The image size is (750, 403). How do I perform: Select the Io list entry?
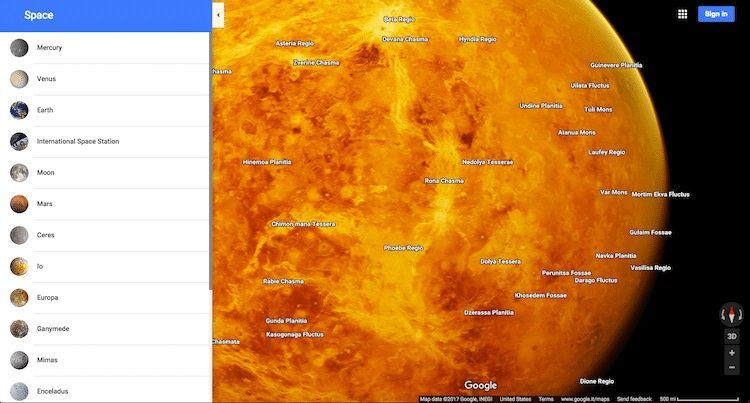click(x=105, y=266)
